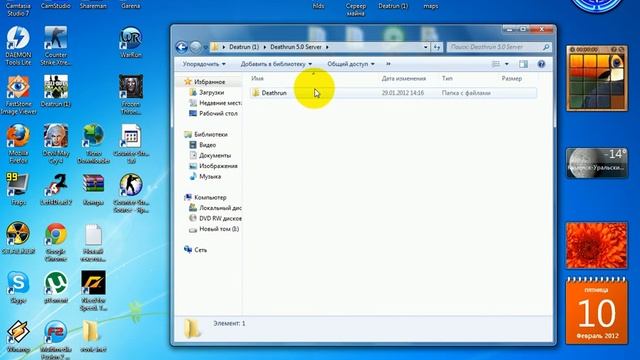Click the Deatrun (1) breadcrumb in the address bar

pos(244,47)
